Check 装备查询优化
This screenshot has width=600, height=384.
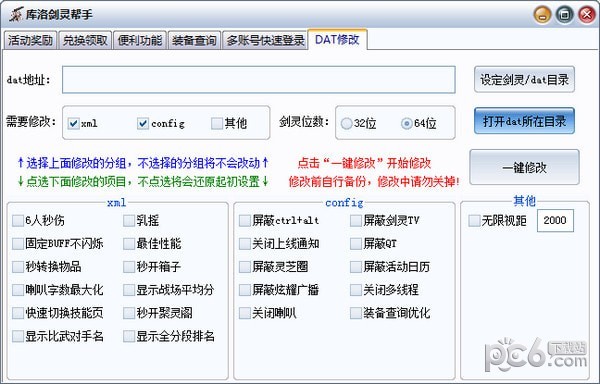click(x=356, y=313)
